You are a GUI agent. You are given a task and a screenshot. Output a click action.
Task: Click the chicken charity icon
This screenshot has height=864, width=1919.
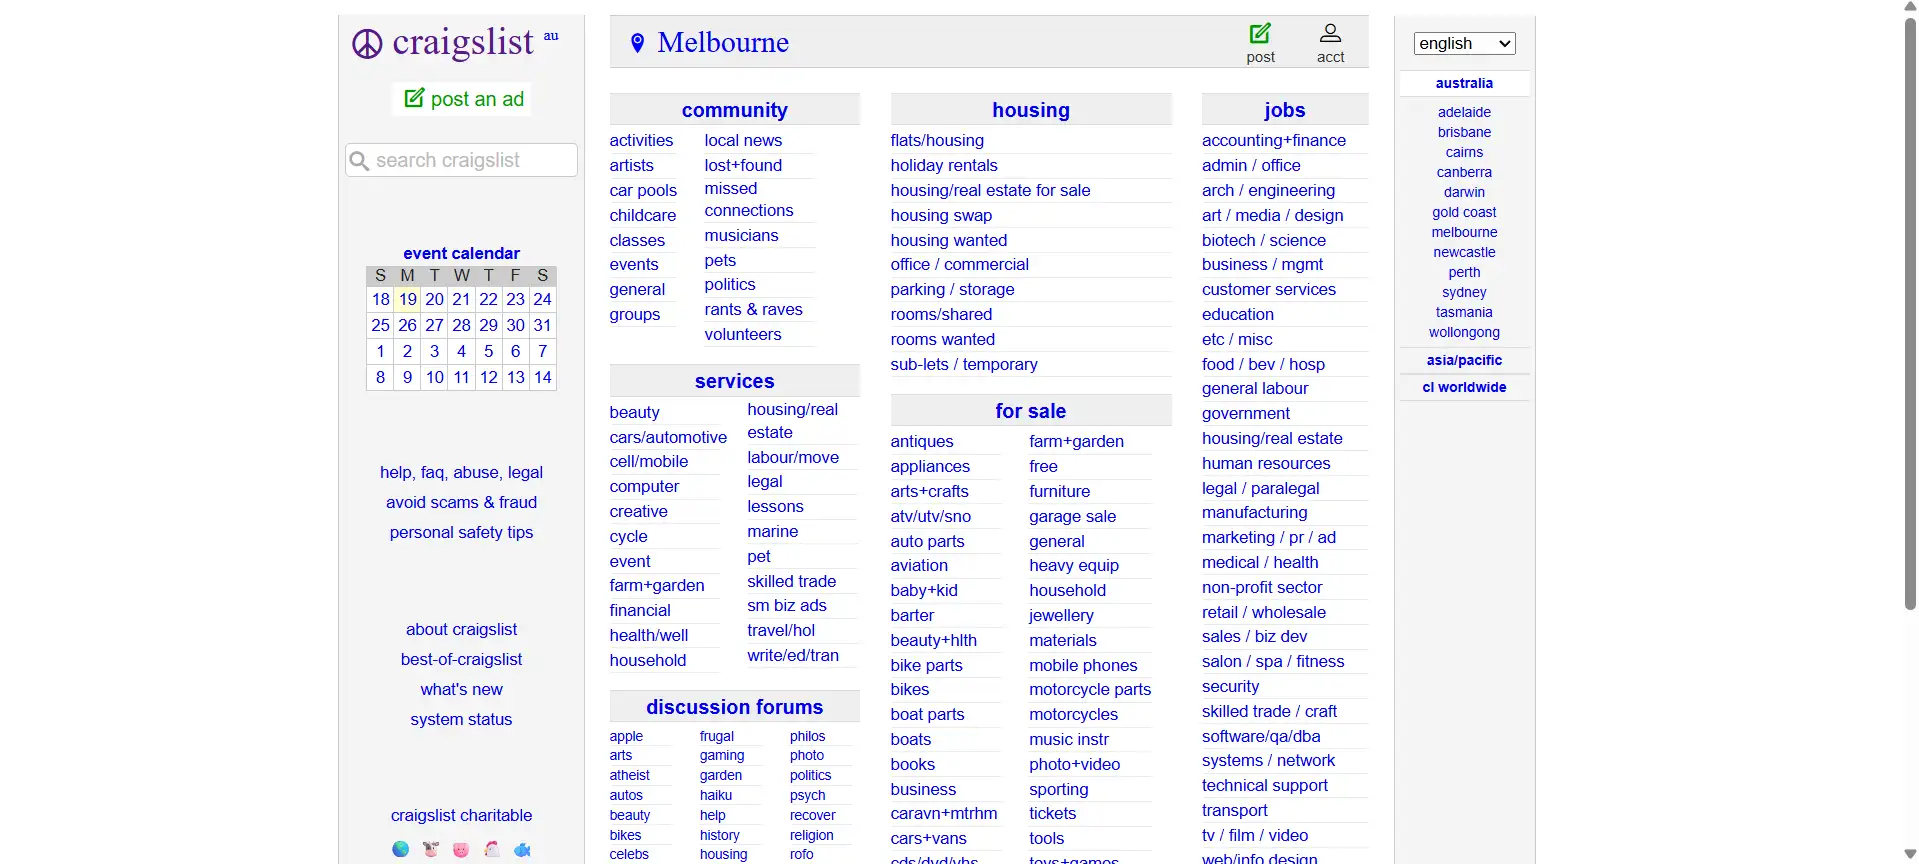(x=492, y=849)
